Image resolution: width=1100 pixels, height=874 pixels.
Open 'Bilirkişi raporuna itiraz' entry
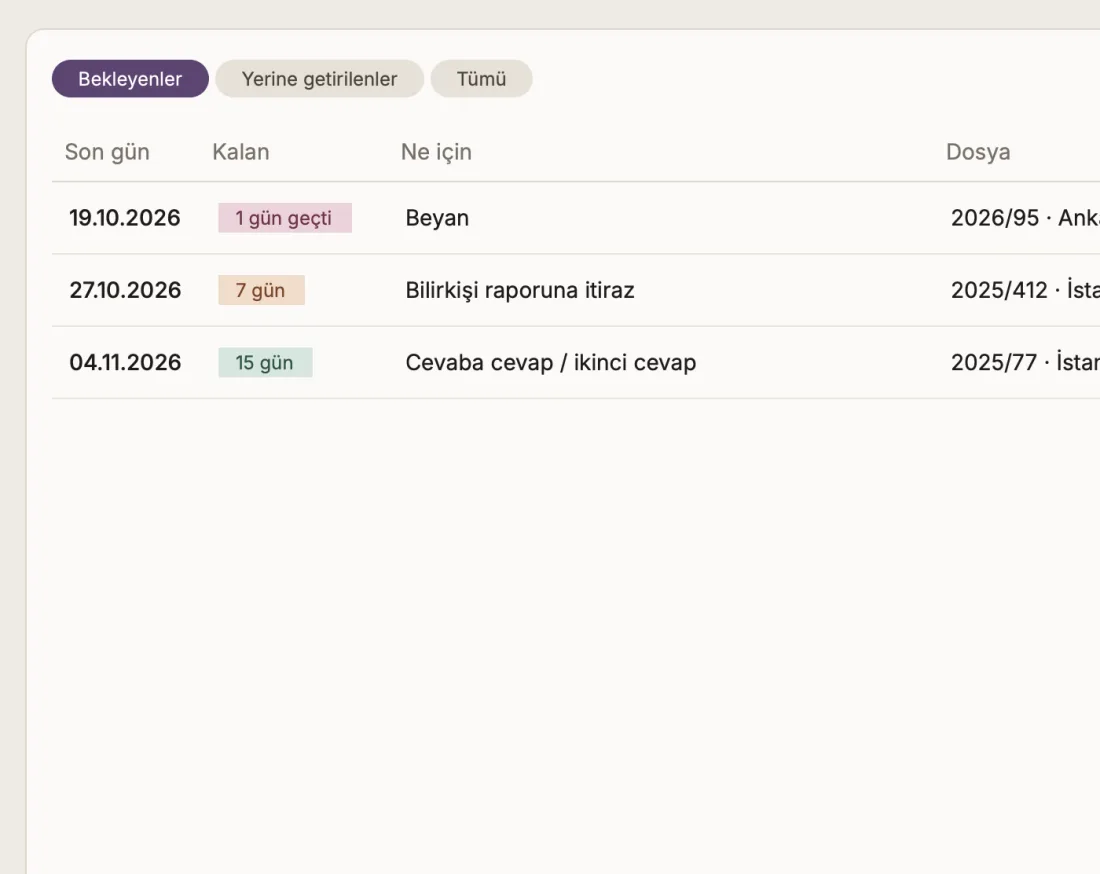tap(520, 290)
